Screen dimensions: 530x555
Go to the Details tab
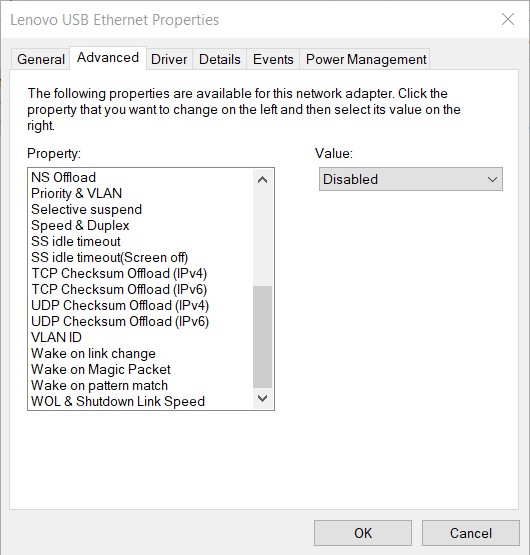click(x=220, y=59)
